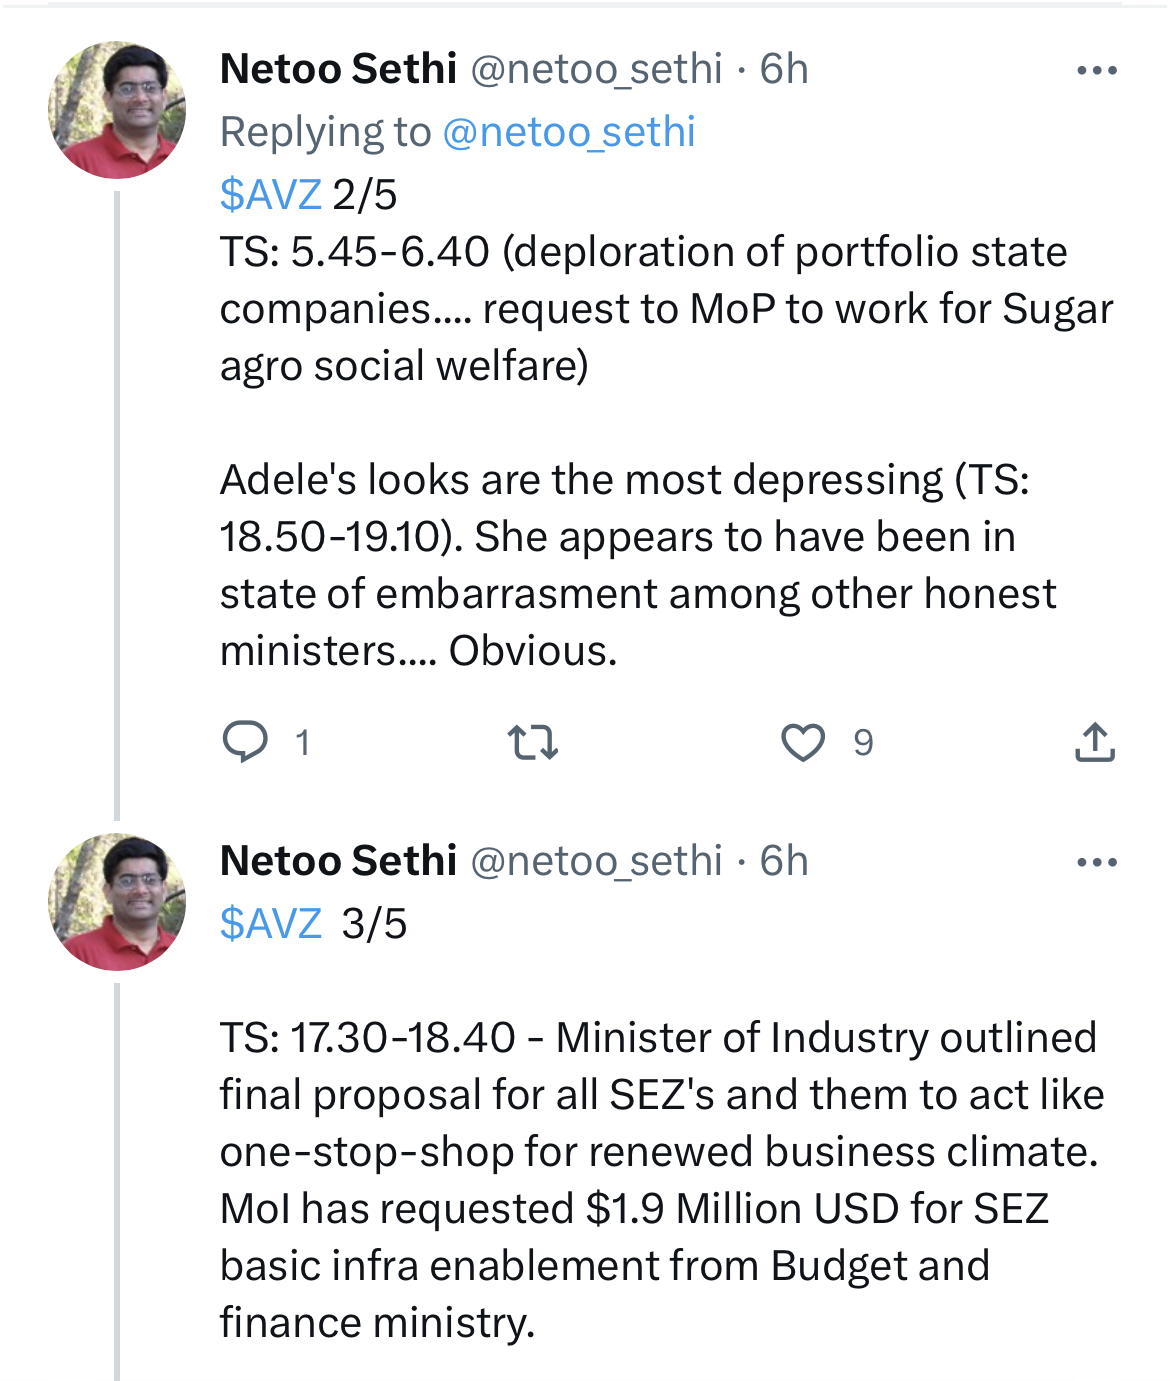Open the 6h timestamp on the 2/5 tweet
Viewport: 1170px width, 1381px height.
tap(784, 69)
